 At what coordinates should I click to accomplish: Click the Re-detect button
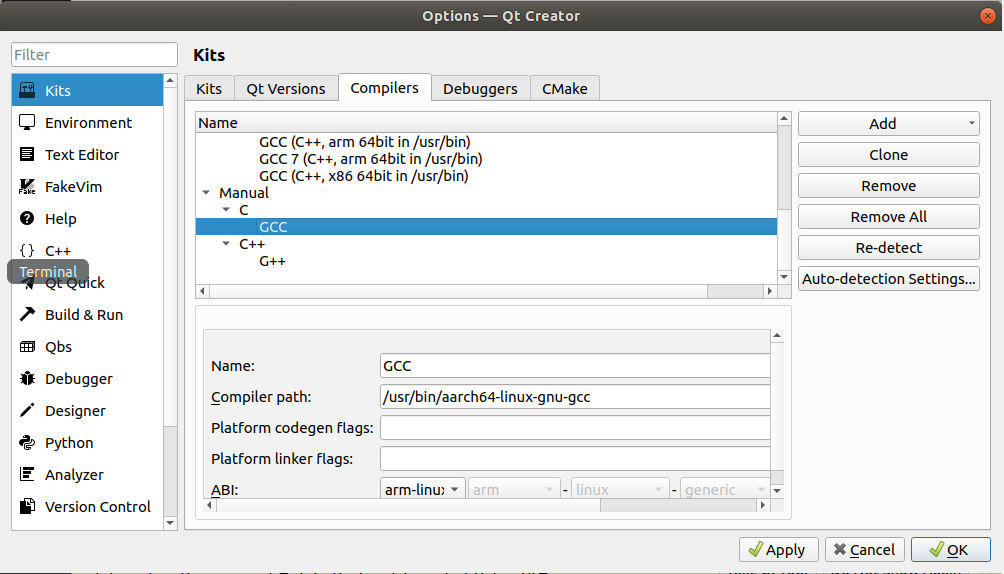tap(888, 248)
